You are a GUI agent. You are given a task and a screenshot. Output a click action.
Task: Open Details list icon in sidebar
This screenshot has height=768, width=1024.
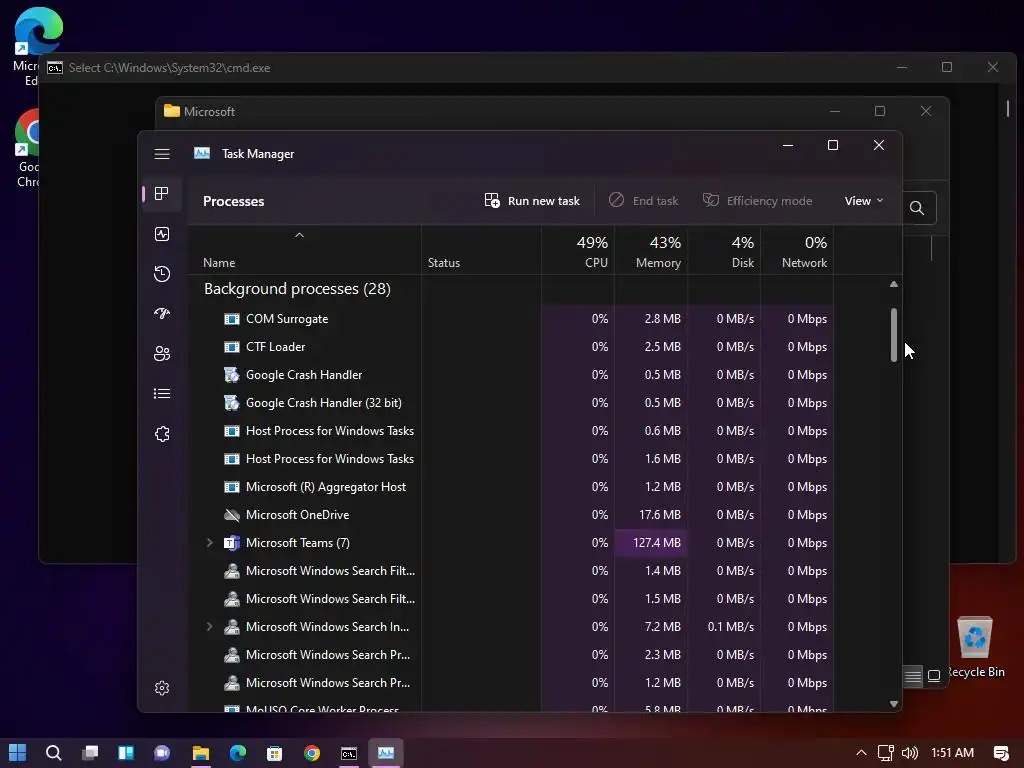click(162, 394)
